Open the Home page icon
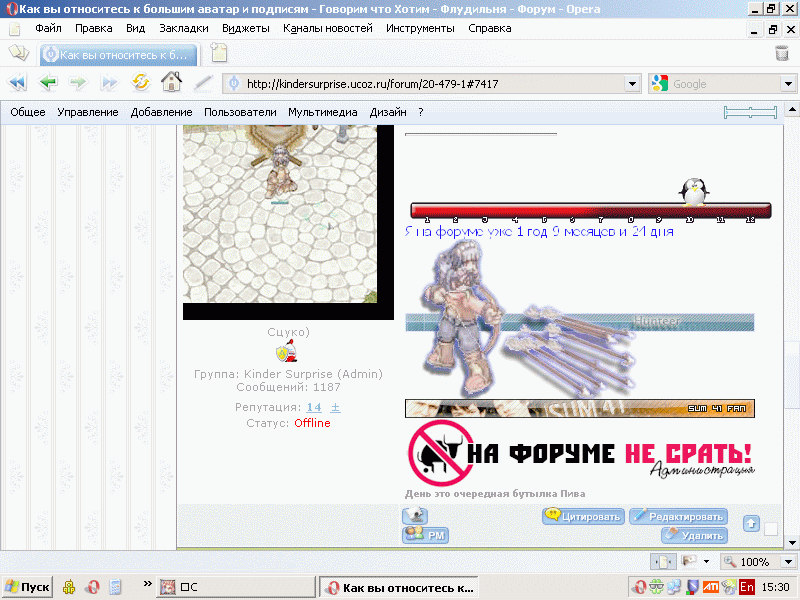Image resolution: width=800 pixels, height=600 pixels. tap(171, 82)
